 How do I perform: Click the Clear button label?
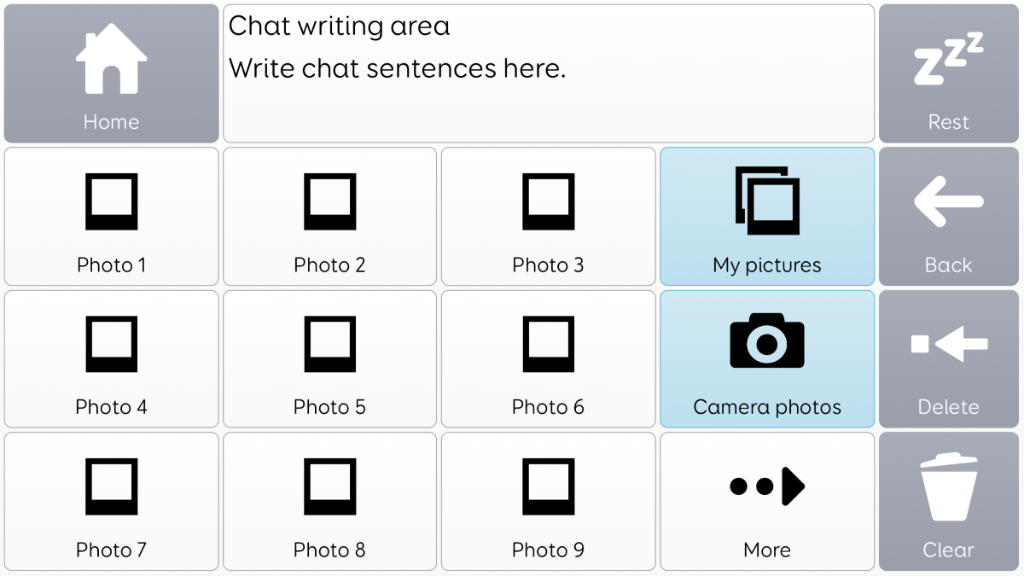click(948, 550)
